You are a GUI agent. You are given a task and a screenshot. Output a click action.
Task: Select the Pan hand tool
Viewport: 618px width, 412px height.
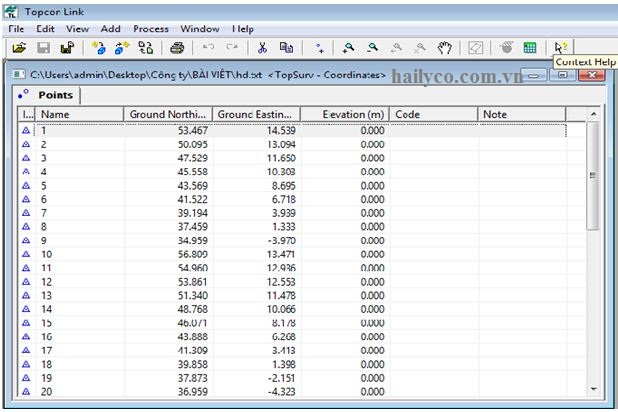445,48
